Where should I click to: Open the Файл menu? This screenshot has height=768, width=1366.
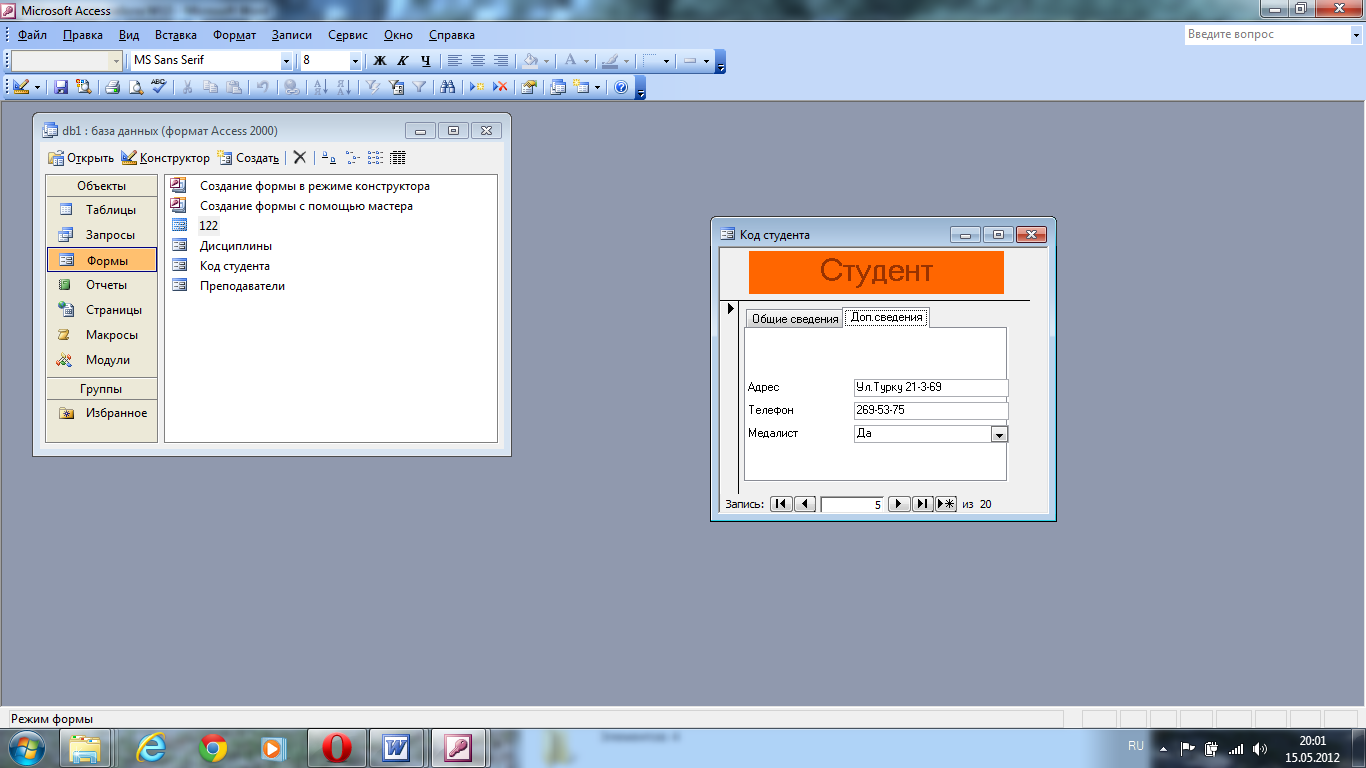point(32,35)
